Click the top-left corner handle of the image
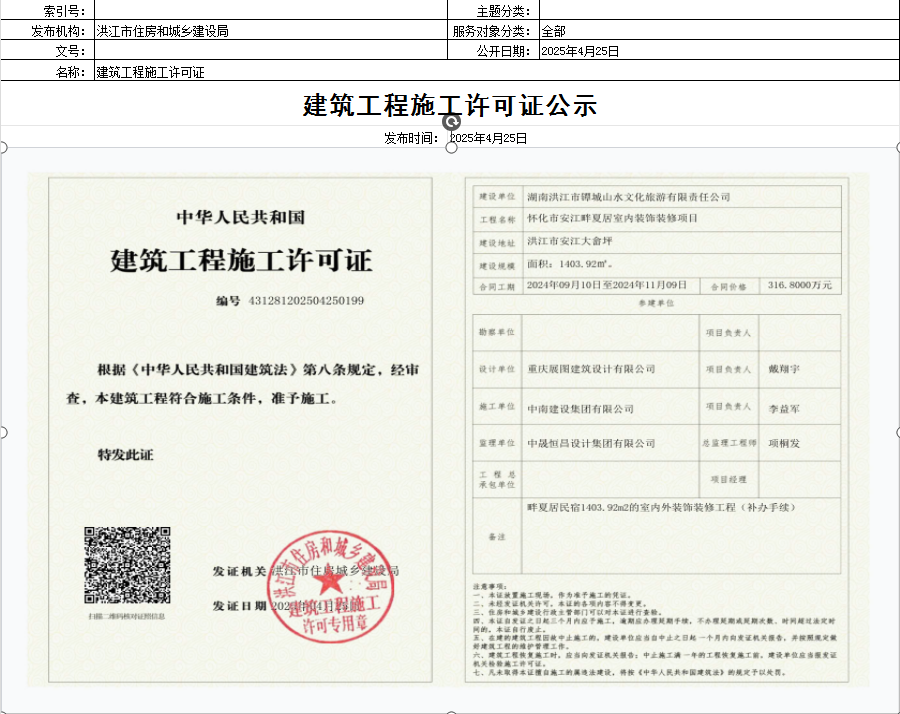 point(3,148)
